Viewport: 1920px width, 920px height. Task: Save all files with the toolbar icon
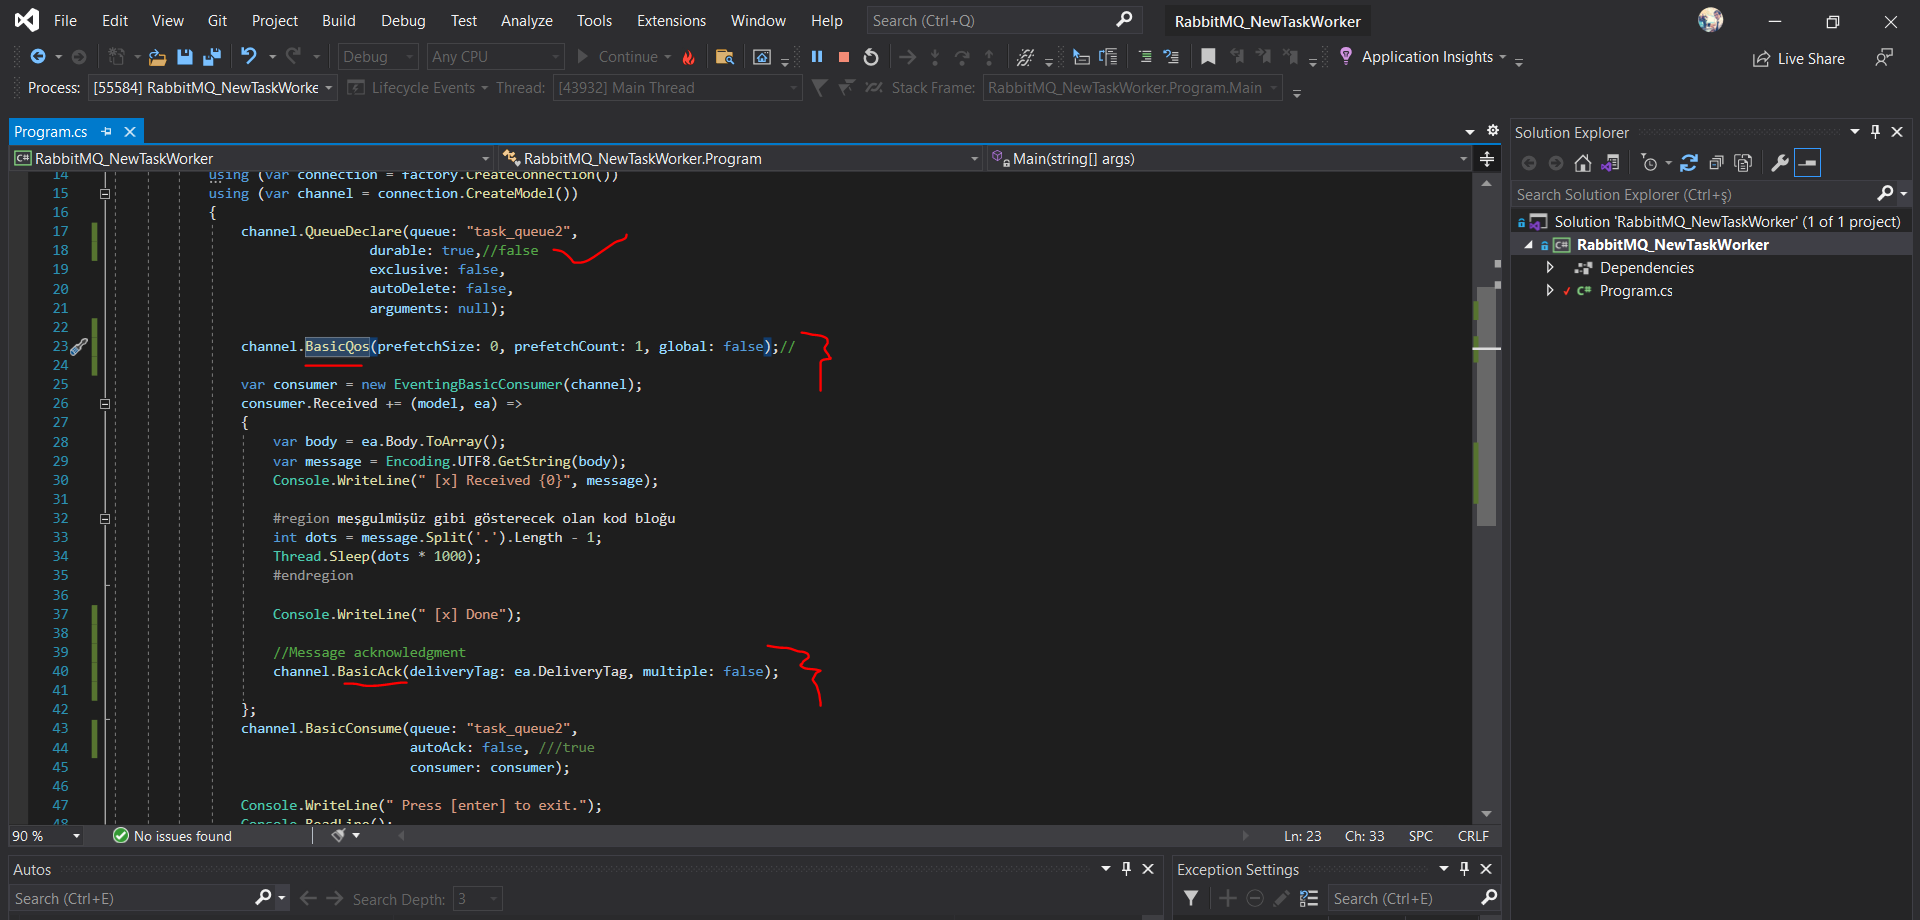212,57
